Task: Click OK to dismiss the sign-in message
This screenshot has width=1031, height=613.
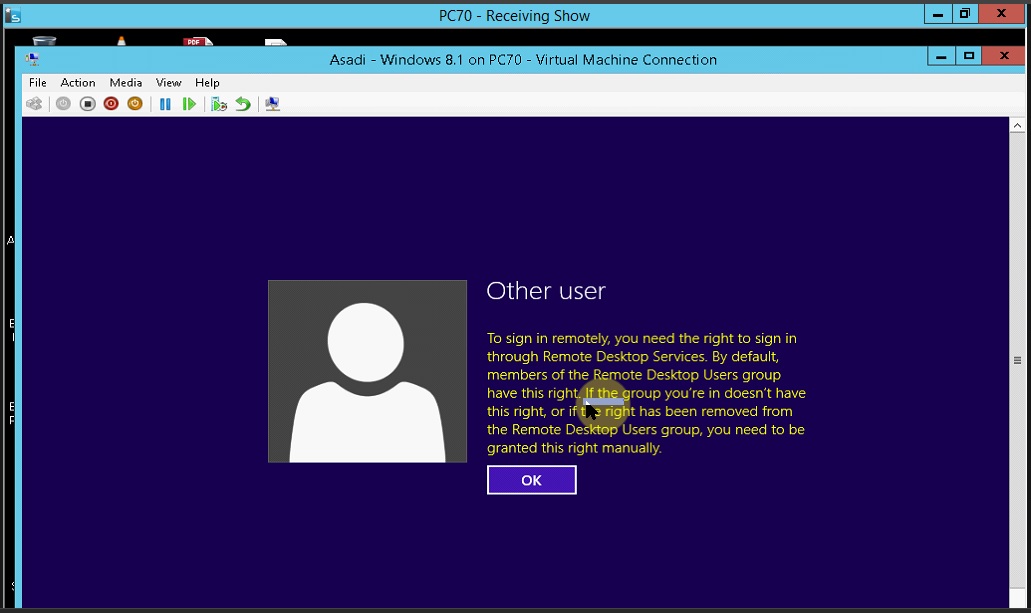Action: click(531, 480)
